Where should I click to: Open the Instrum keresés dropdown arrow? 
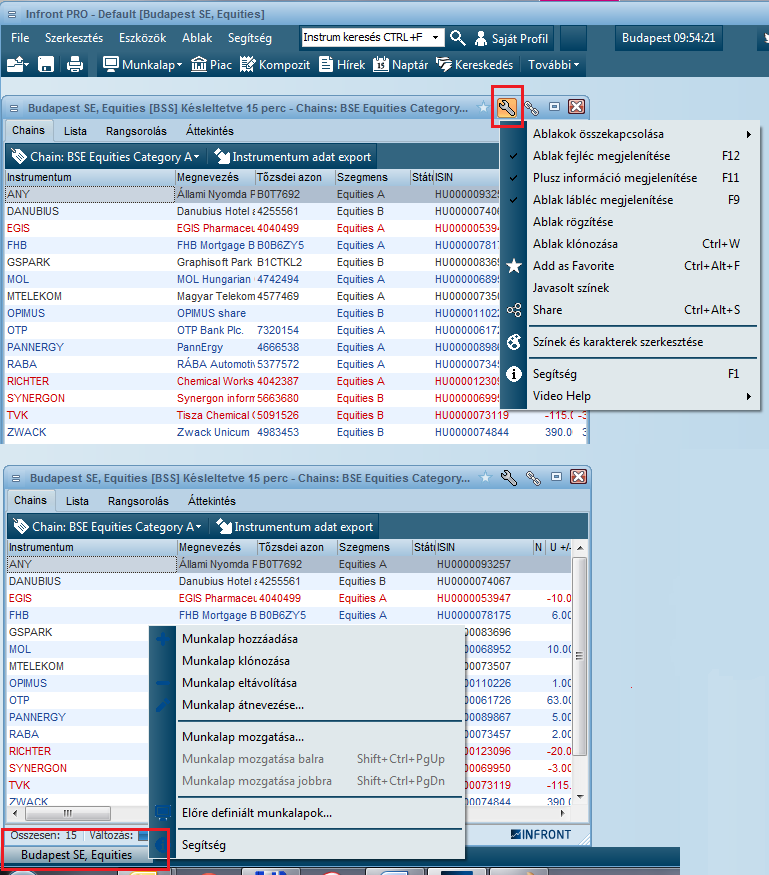point(436,37)
